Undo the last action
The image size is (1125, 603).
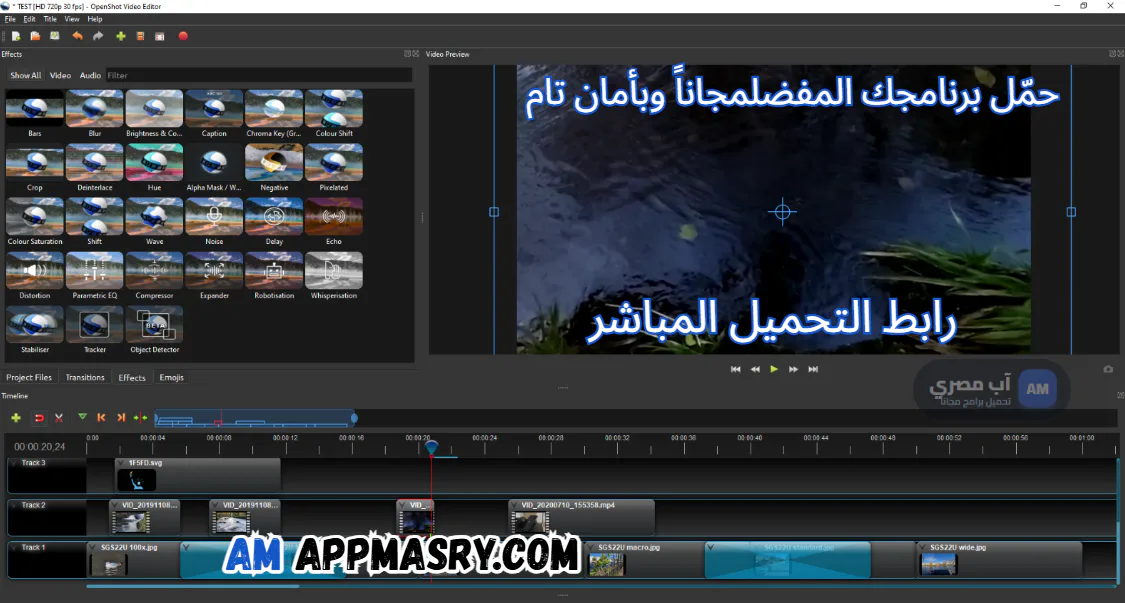[x=77, y=36]
